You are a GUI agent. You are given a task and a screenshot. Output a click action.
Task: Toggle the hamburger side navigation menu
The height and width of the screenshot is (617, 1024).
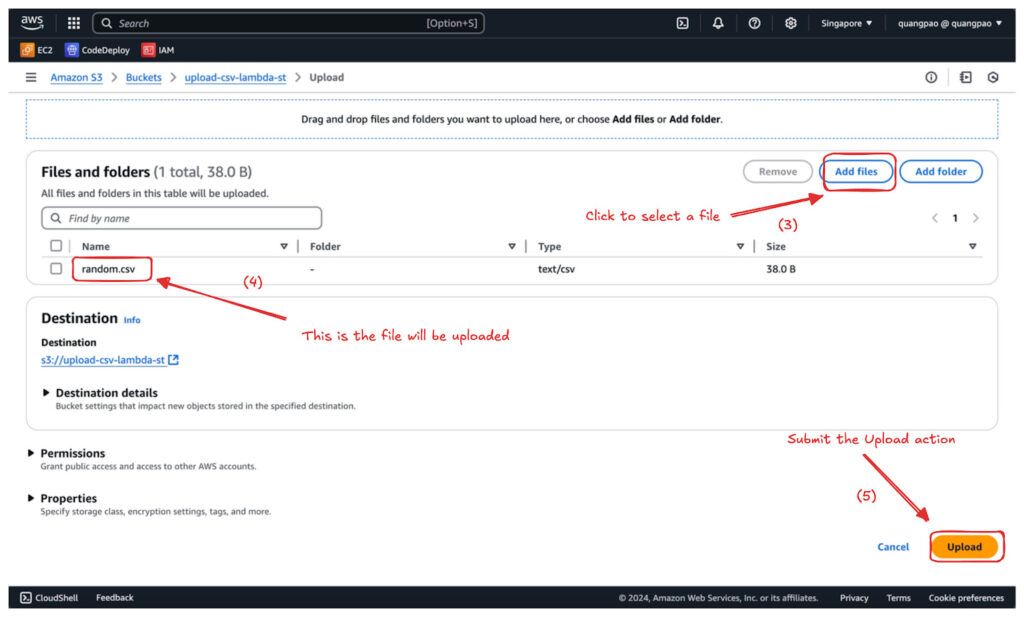click(31, 77)
